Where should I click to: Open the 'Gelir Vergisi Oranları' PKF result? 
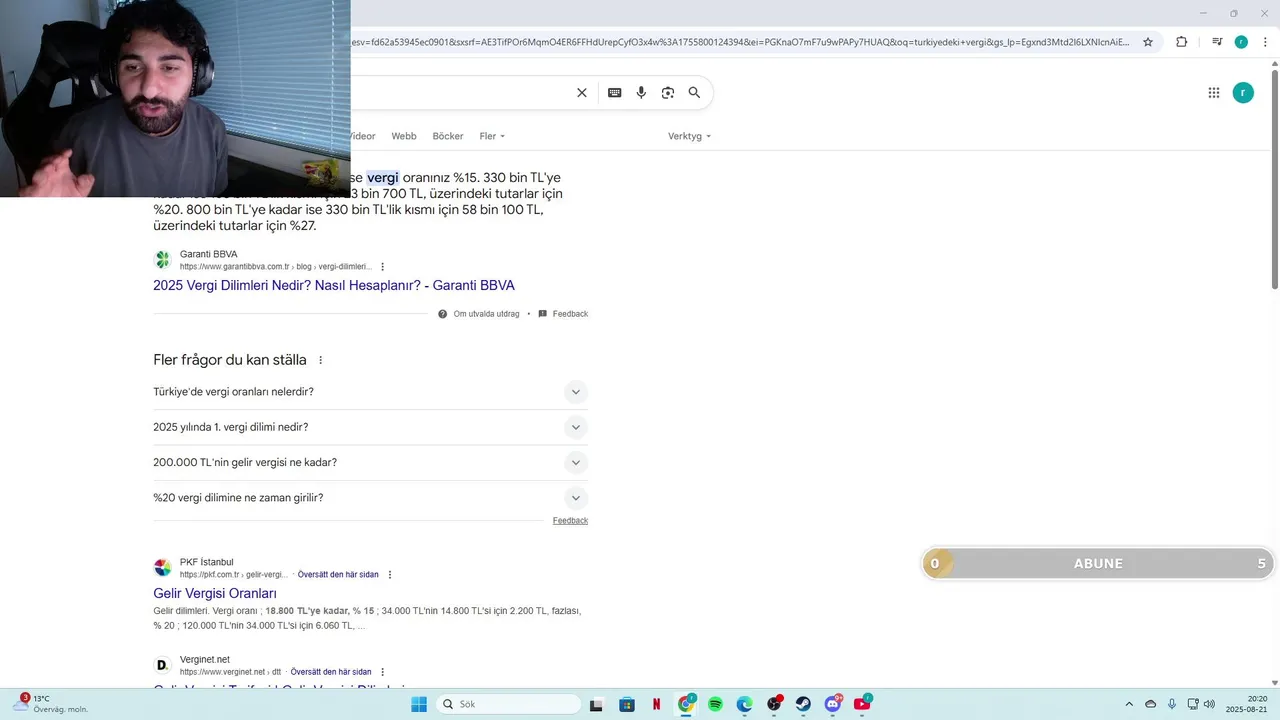(x=215, y=594)
